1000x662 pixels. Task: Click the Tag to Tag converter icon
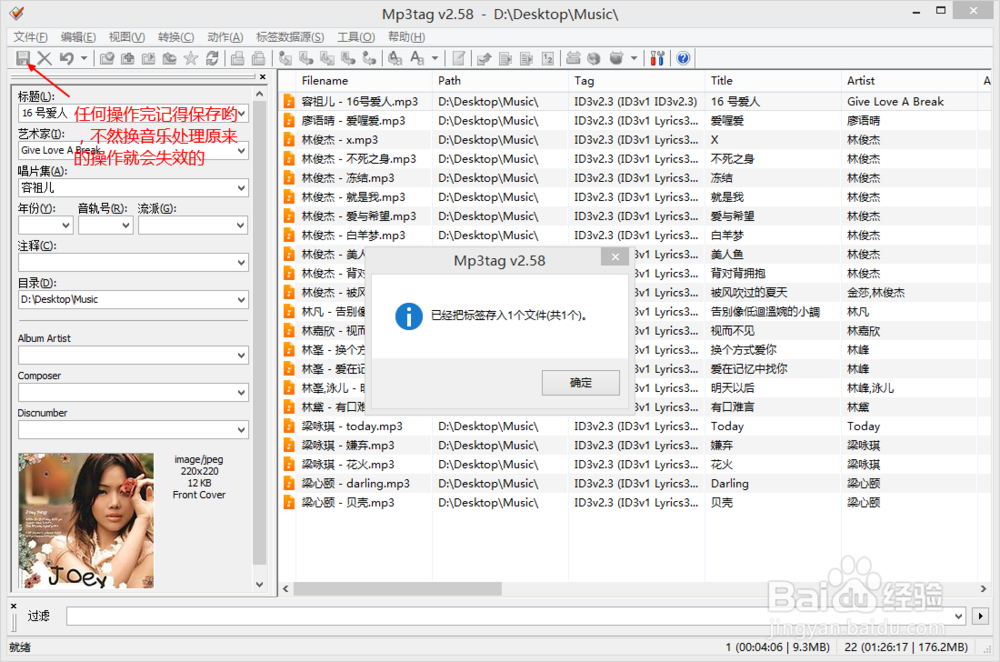click(x=369, y=59)
